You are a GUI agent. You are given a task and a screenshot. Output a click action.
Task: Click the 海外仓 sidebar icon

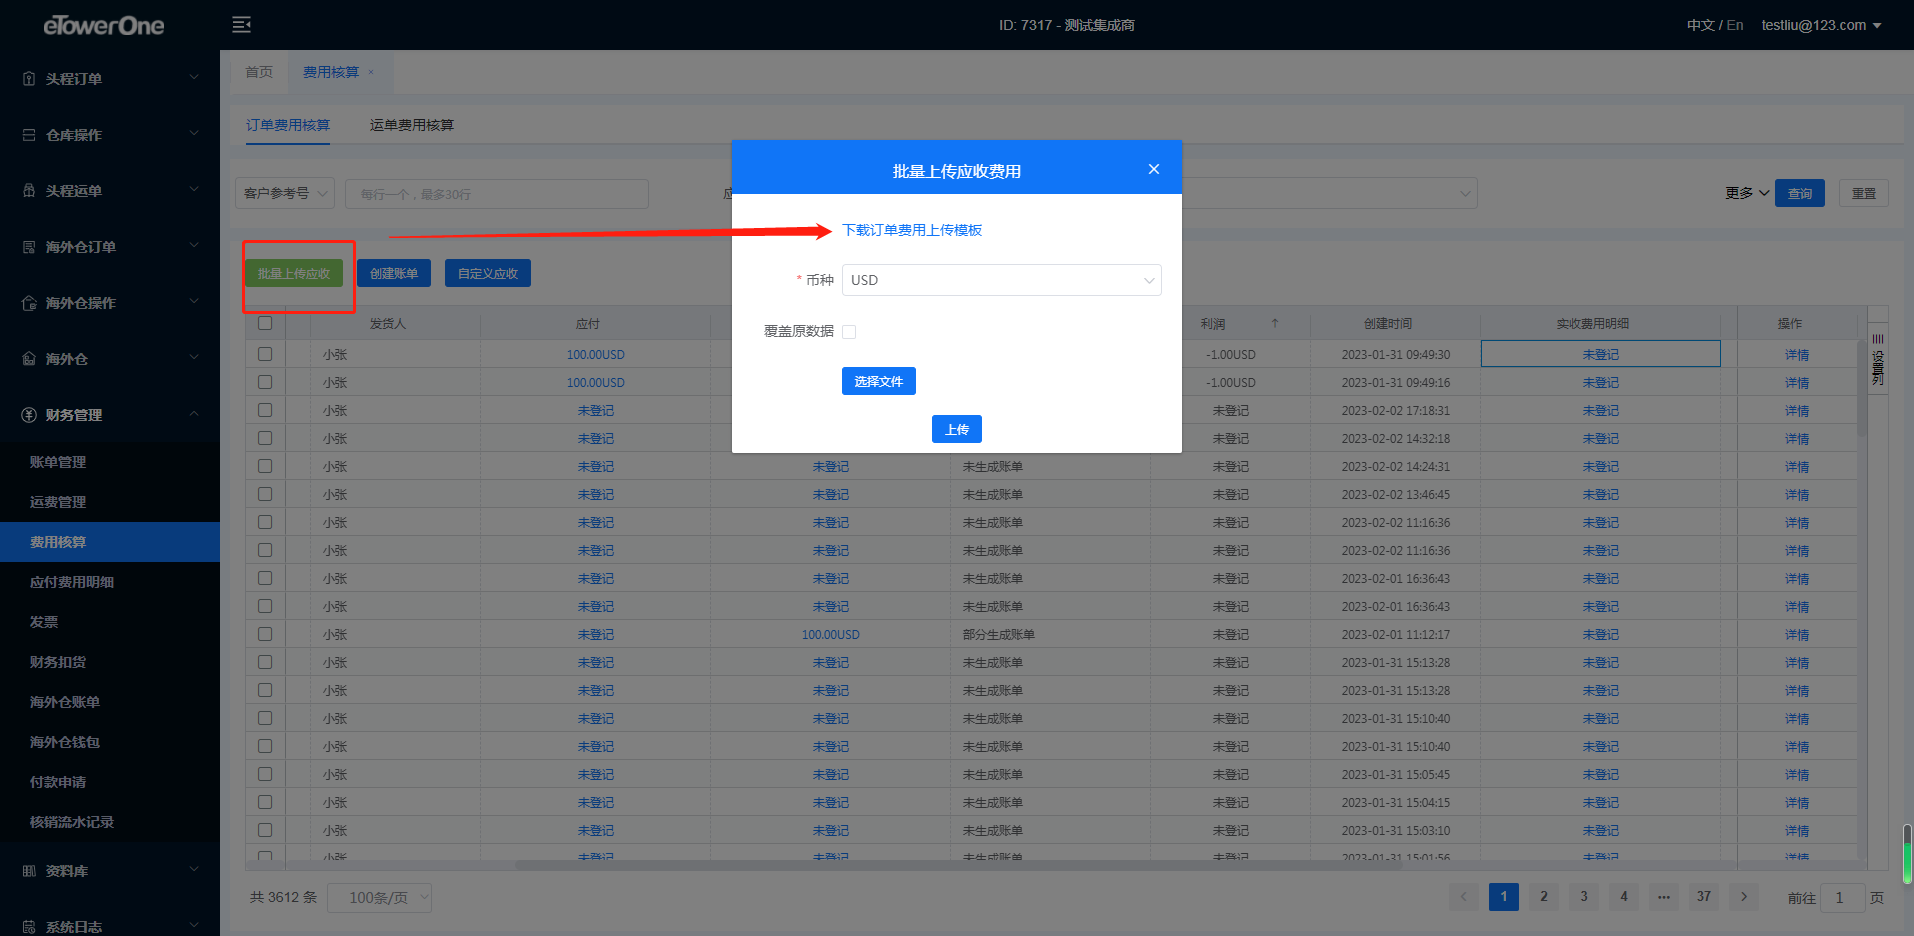[x=29, y=359]
